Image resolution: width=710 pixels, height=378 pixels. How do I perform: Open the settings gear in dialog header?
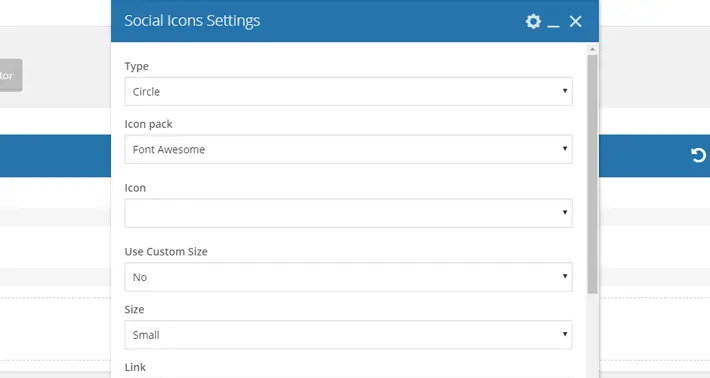[x=533, y=21]
